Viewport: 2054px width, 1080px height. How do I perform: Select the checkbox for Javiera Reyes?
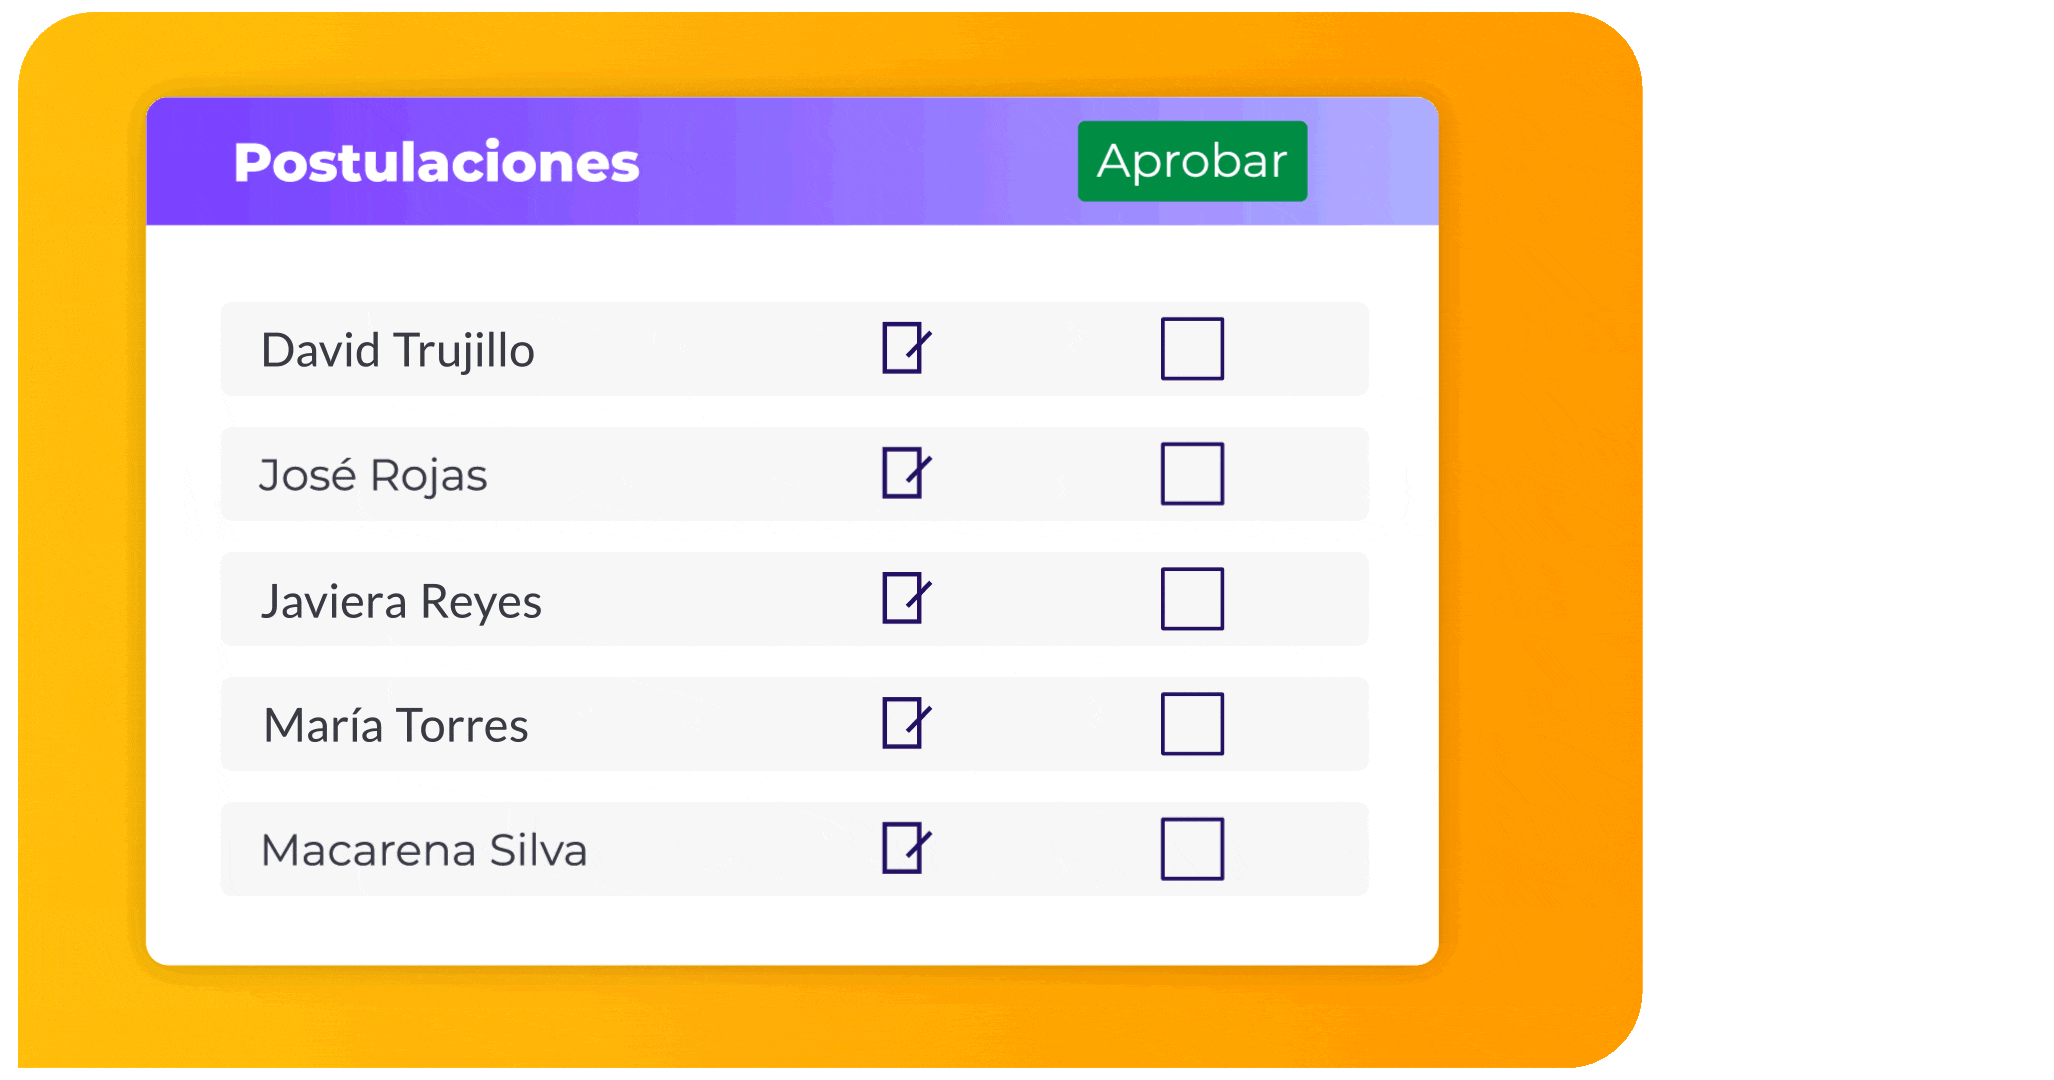coord(1192,599)
